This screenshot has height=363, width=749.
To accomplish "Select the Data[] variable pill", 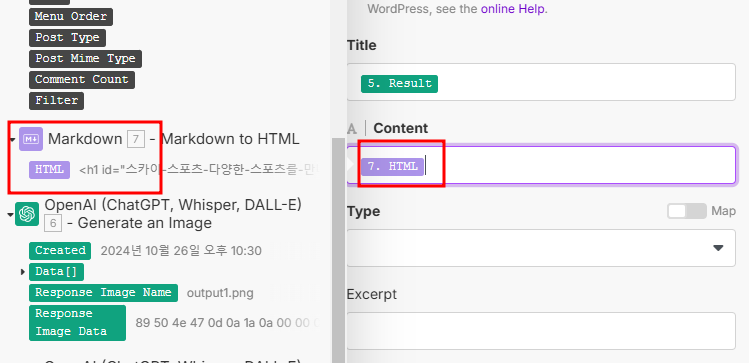I will tap(56, 272).
